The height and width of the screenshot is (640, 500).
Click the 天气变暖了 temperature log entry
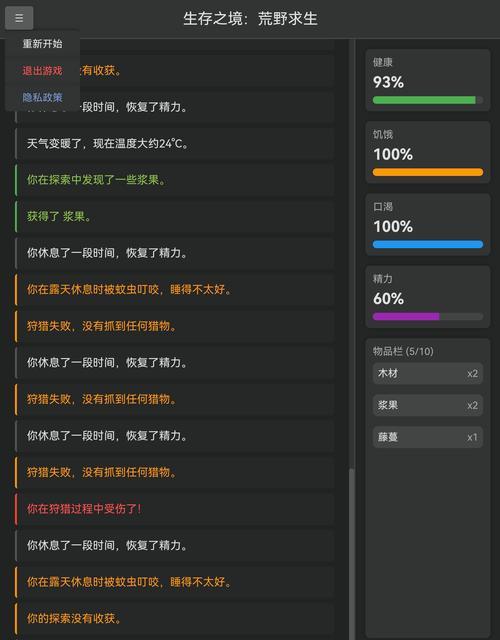point(175,144)
